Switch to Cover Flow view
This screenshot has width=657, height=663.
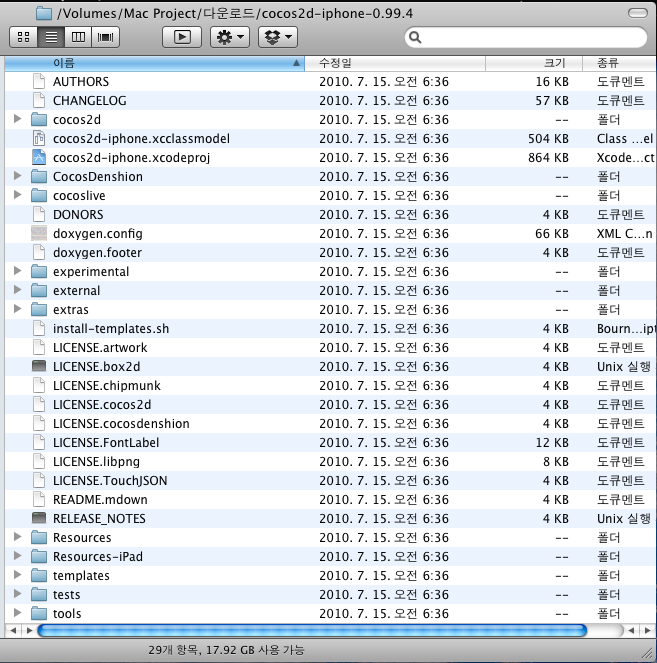[x=105, y=37]
